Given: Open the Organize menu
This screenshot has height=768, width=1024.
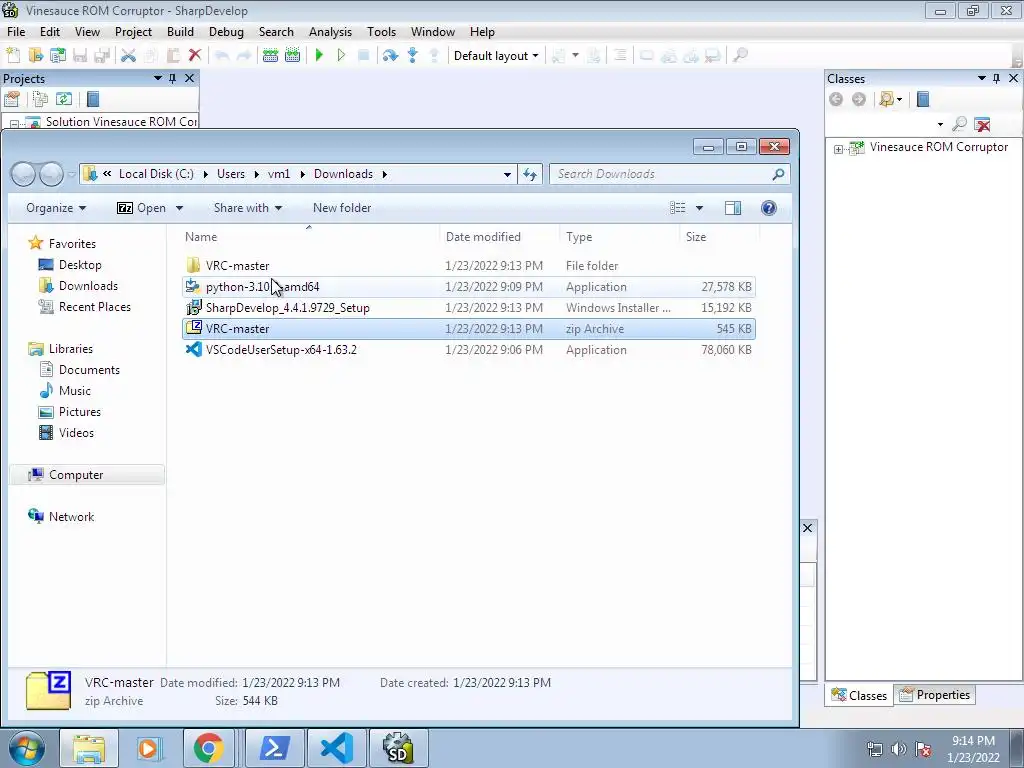Looking at the screenshot, I should point(56,208).
